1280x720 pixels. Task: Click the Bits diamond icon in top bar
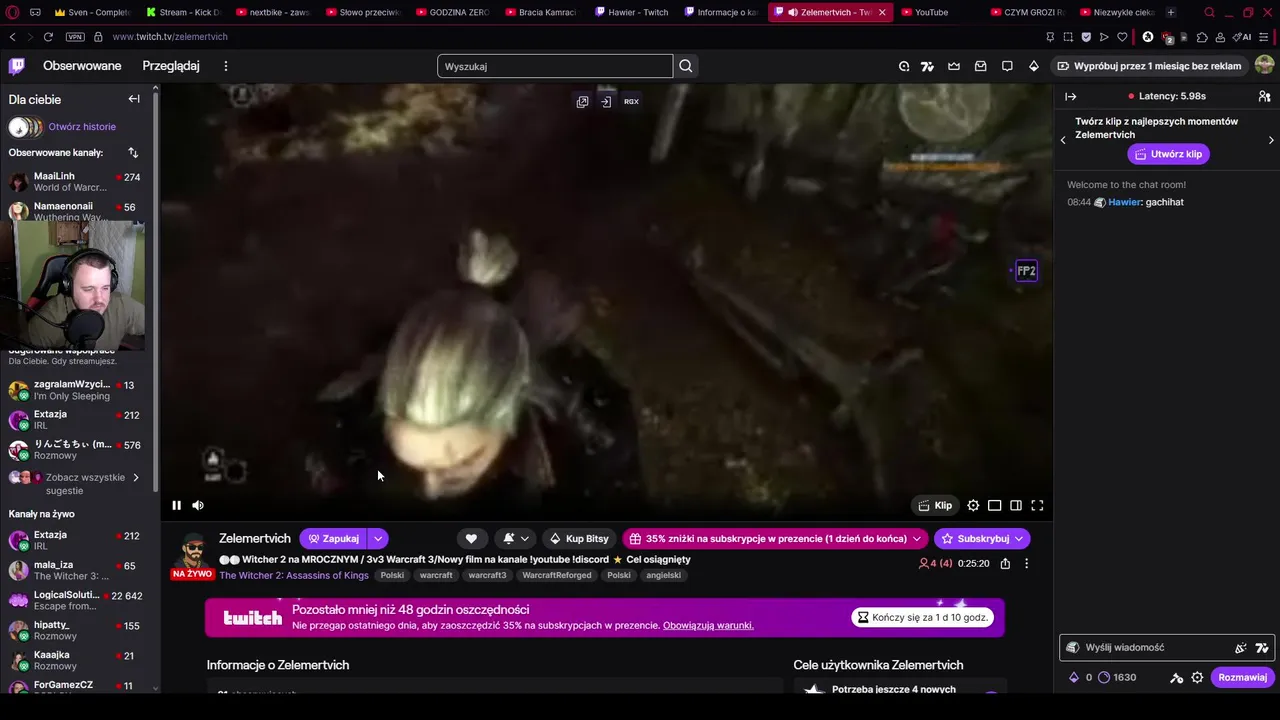coord(1034,66)
